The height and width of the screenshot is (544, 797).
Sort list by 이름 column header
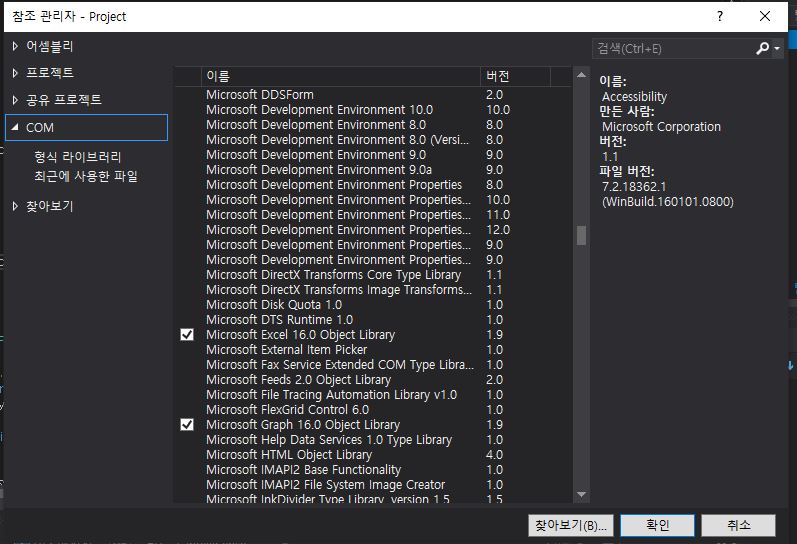341,76
